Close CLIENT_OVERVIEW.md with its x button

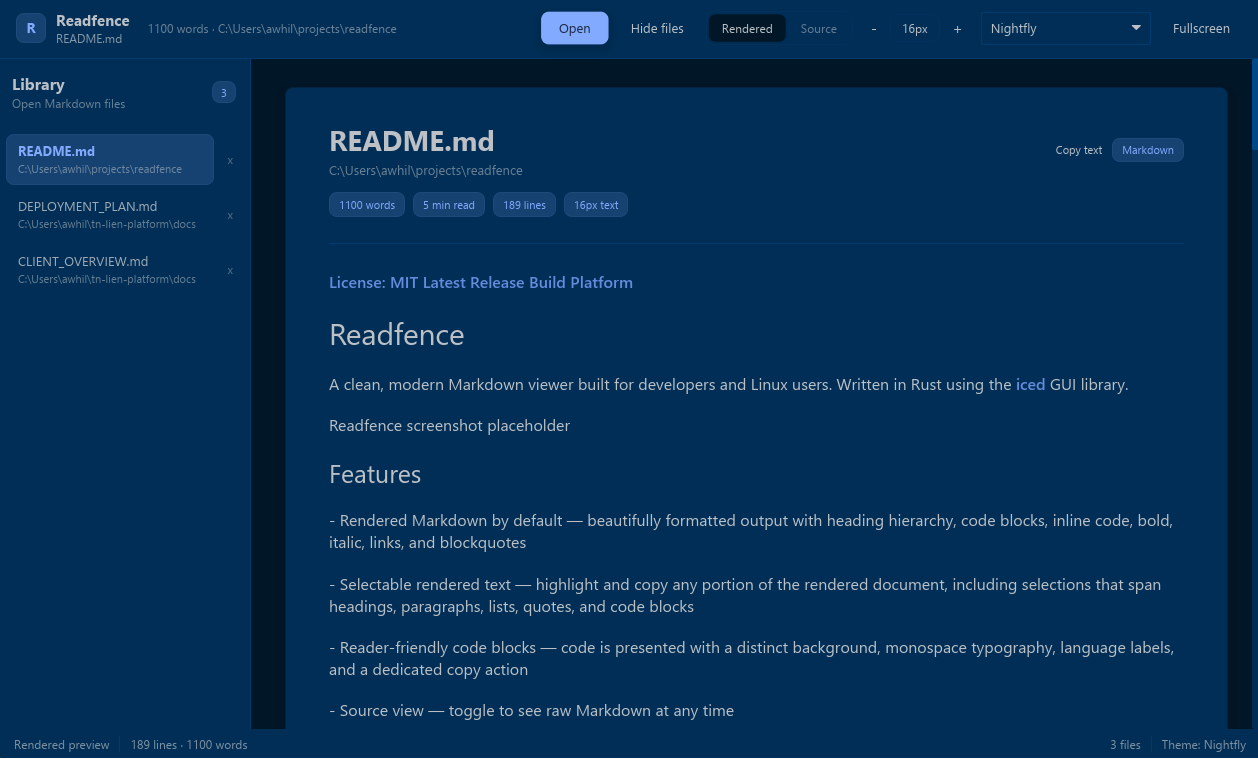230,270
